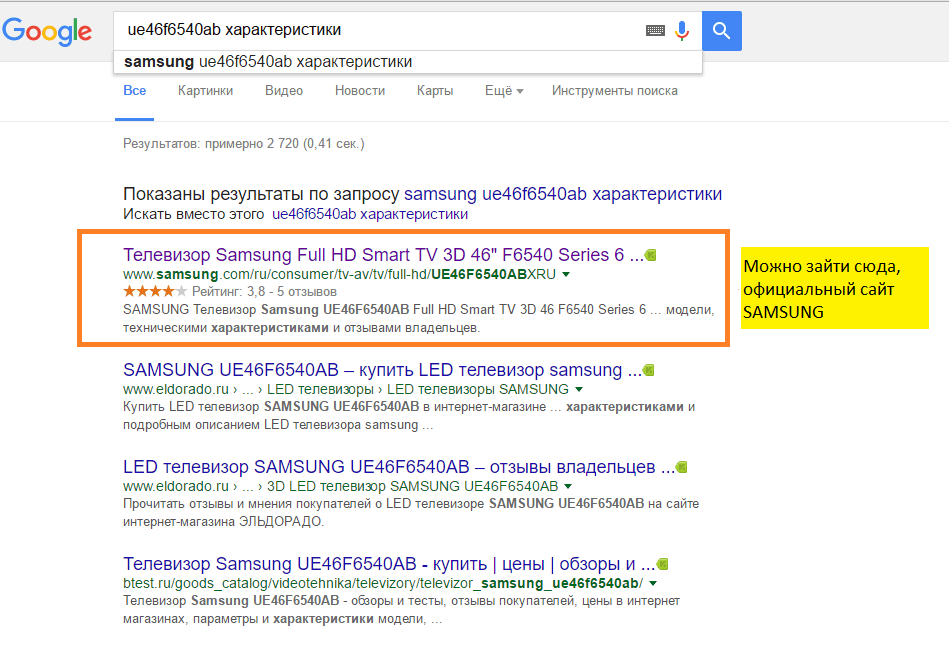Switch to the Карты tab
Screen dimensions: 949x646
click(x=435, y=91)
